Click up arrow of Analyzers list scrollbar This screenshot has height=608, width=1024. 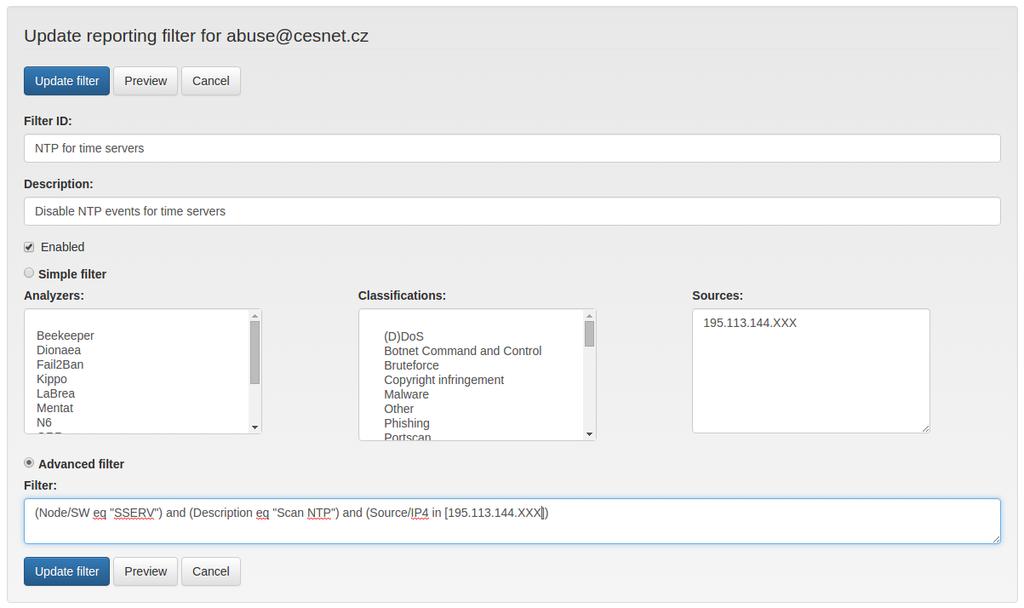point(255,316)
